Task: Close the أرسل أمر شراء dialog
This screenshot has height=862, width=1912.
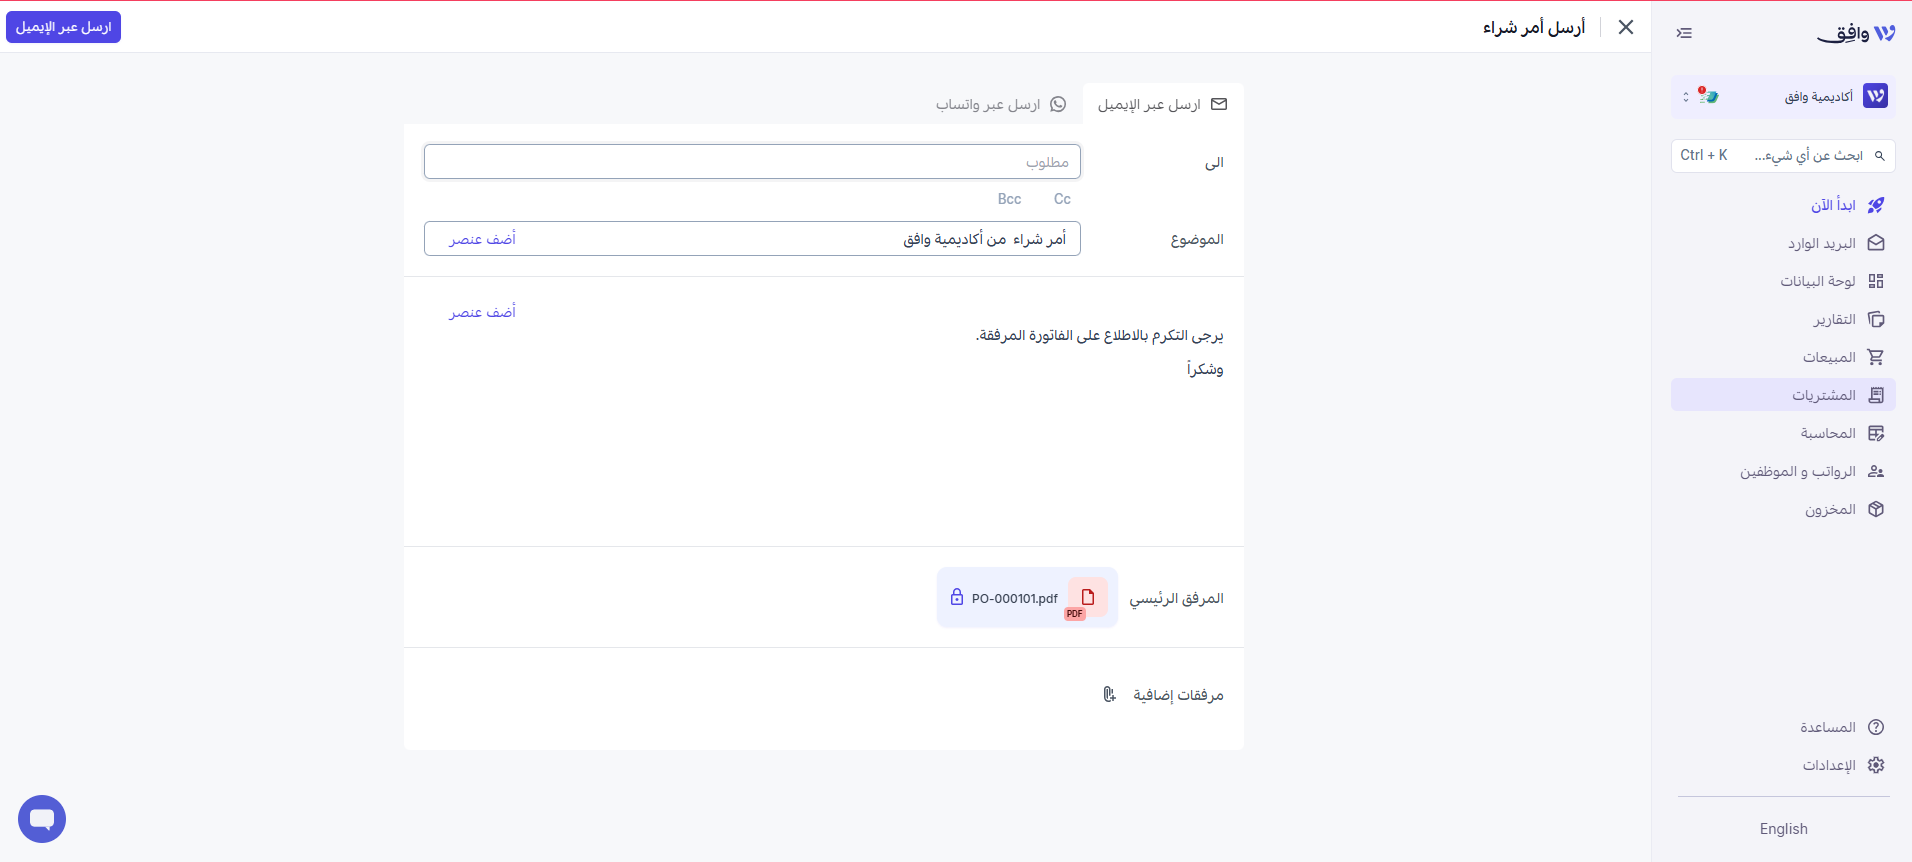Action: (x=1626, y=27)
